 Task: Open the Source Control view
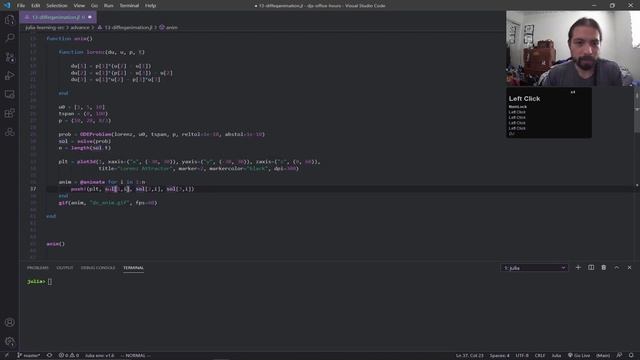(9, 57)
